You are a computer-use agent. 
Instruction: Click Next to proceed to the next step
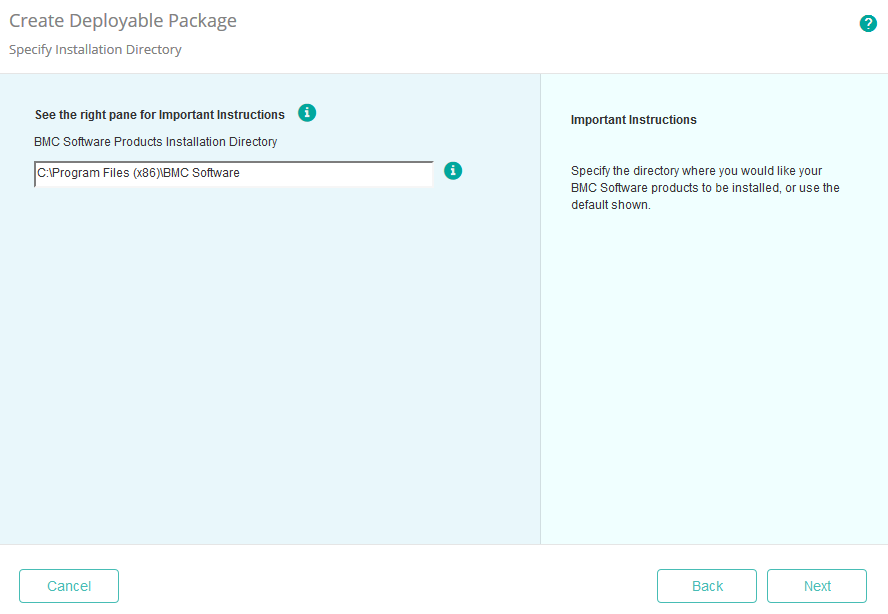[x=817, y=586]
